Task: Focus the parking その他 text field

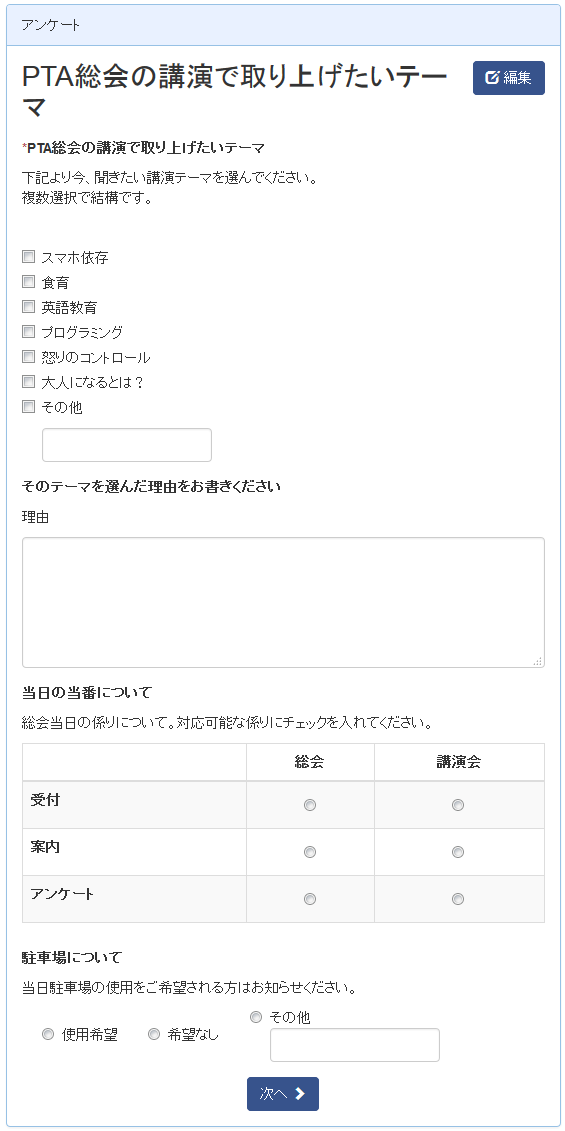Action: (354, 1045)
